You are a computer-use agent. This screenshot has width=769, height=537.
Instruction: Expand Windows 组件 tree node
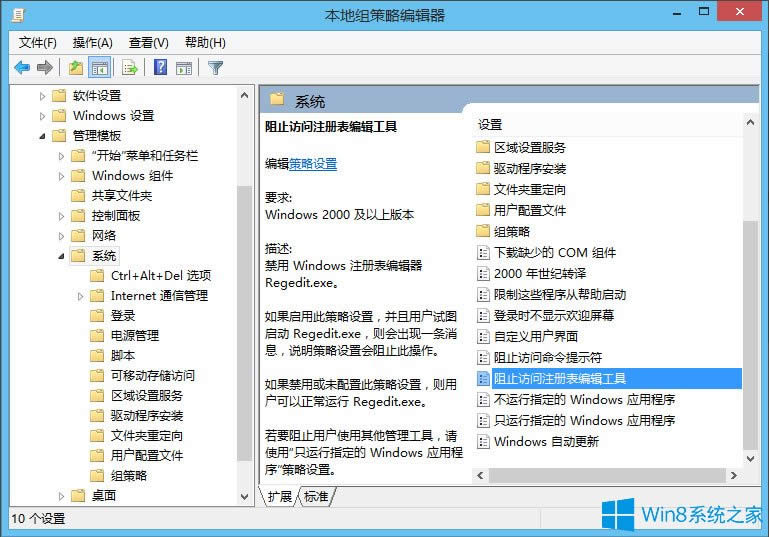(x=61, y=176)
